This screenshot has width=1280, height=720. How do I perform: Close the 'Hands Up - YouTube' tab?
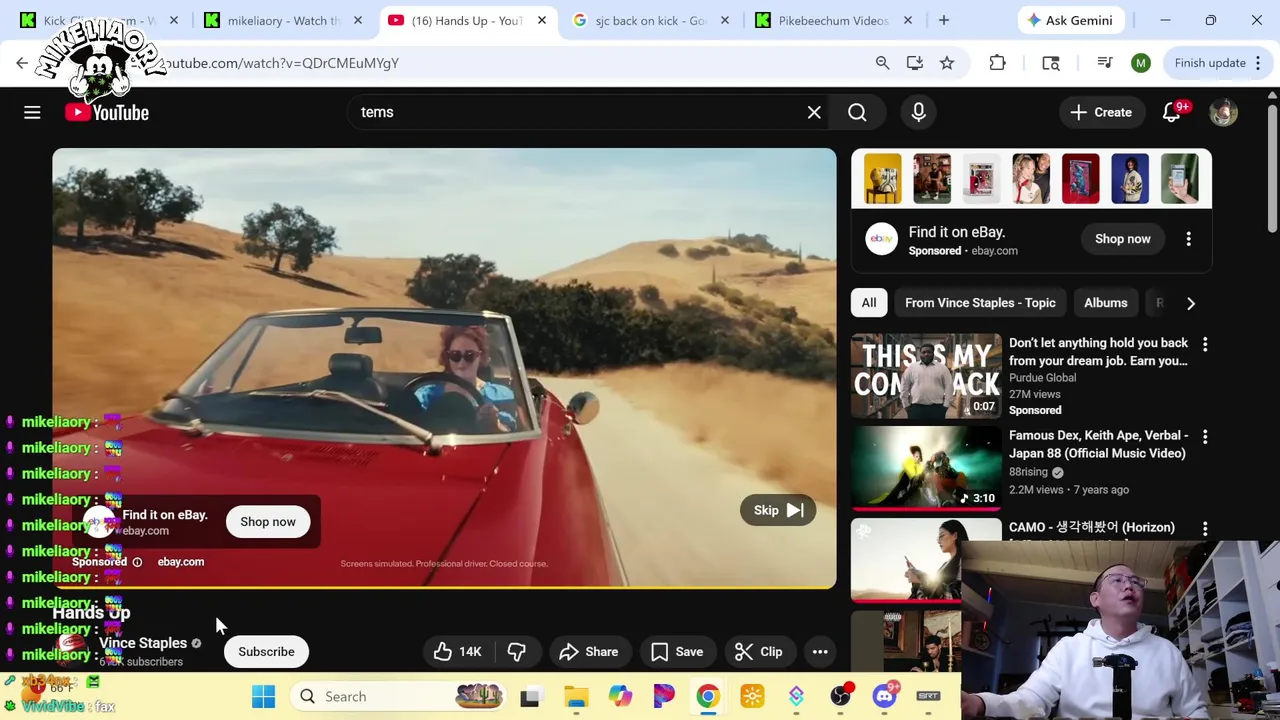pyautogui.click(x=542, y=20)
